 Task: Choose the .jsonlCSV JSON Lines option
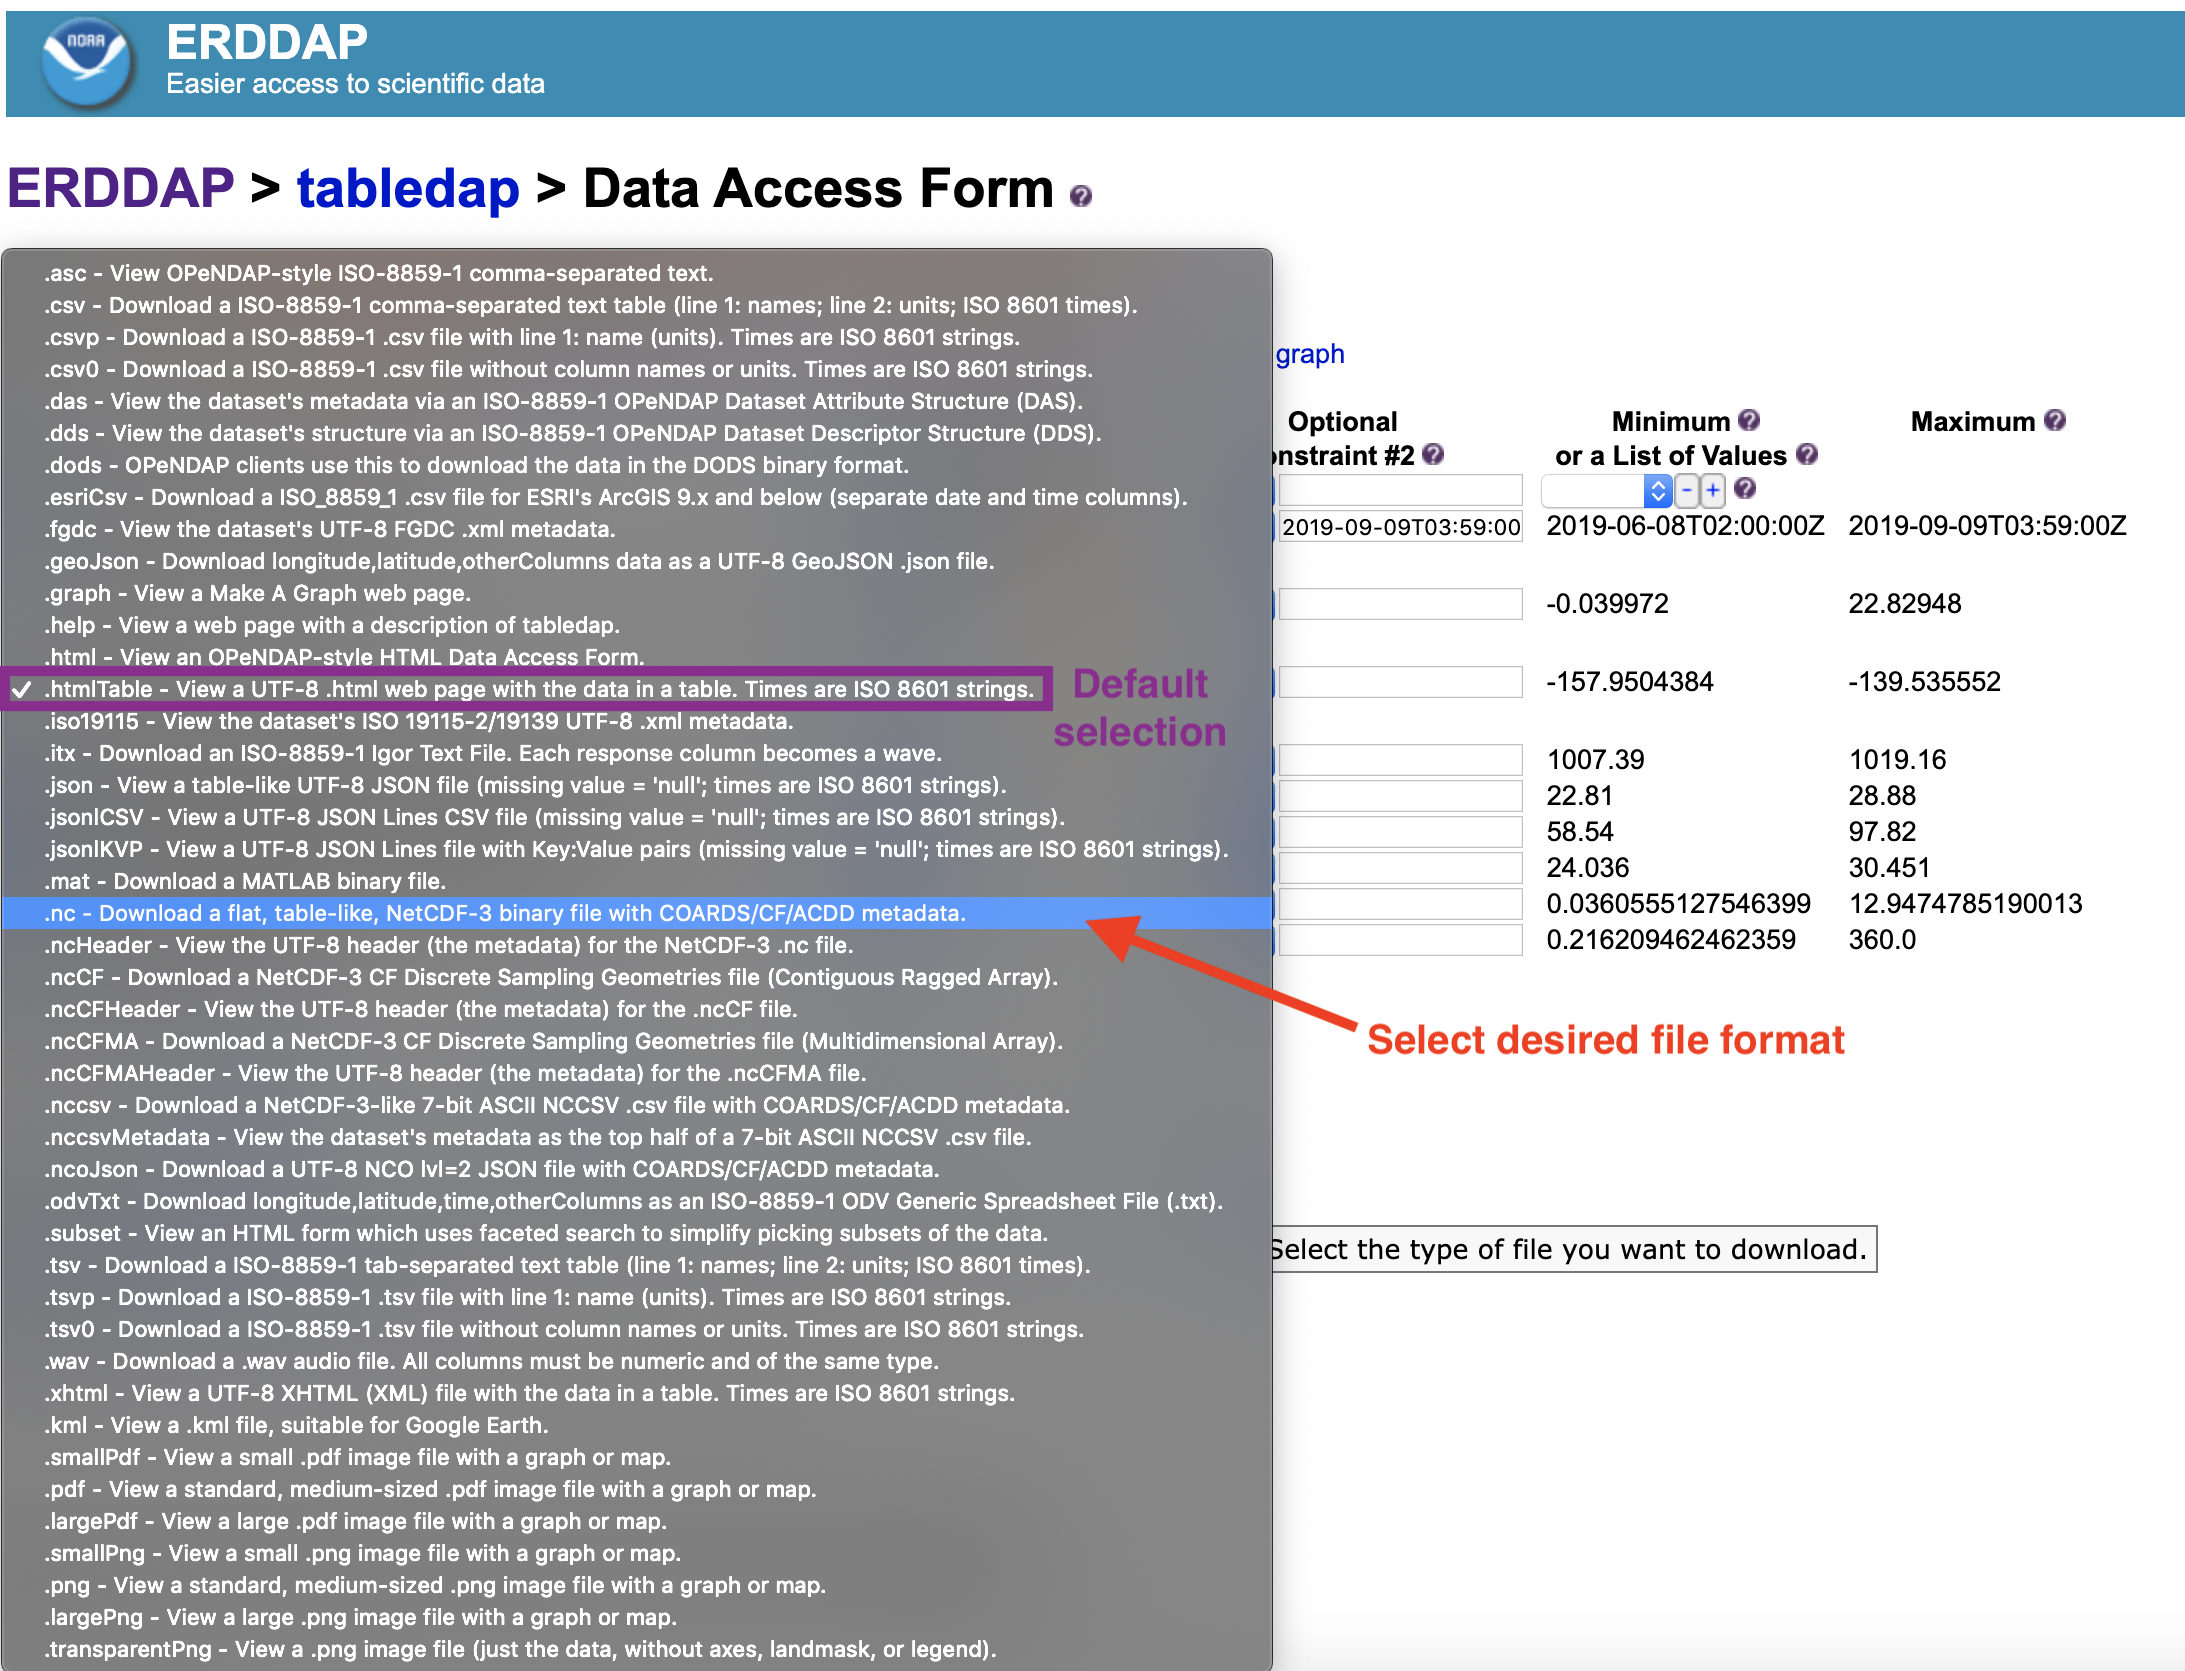(636, 817)
